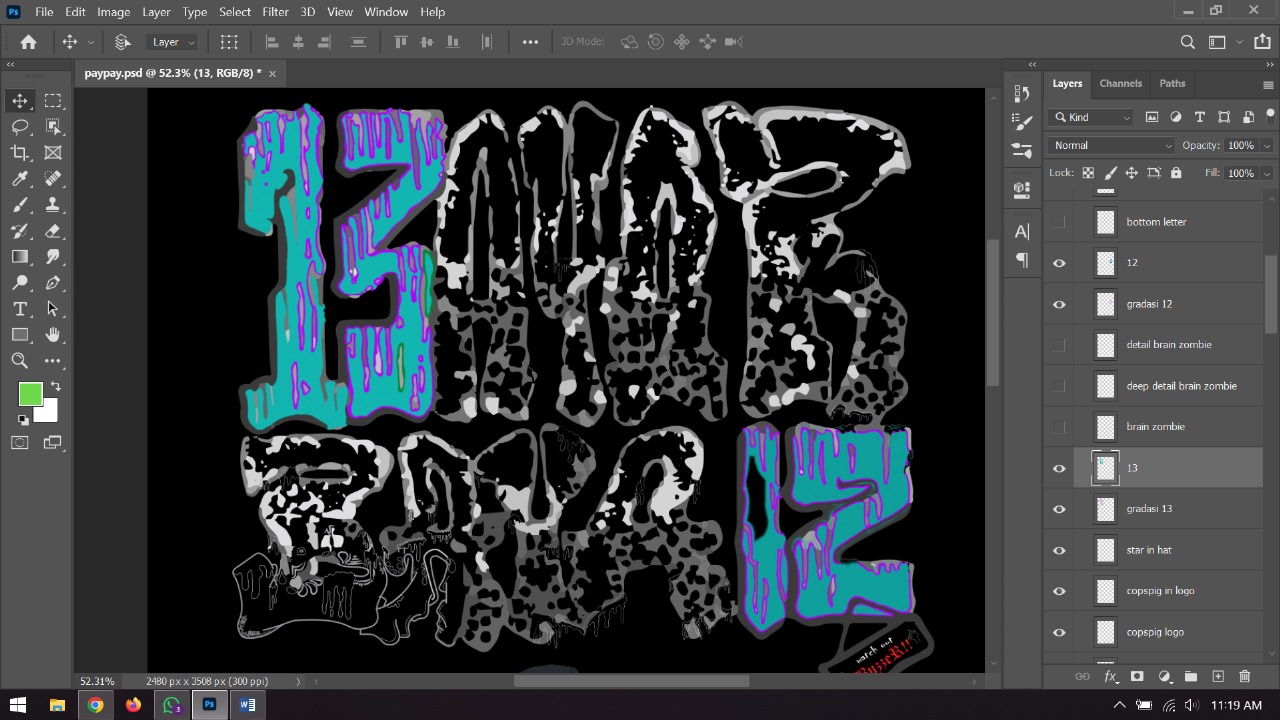Select the Rectangle shape tool
1280x720 pixels.
(20, 335)
